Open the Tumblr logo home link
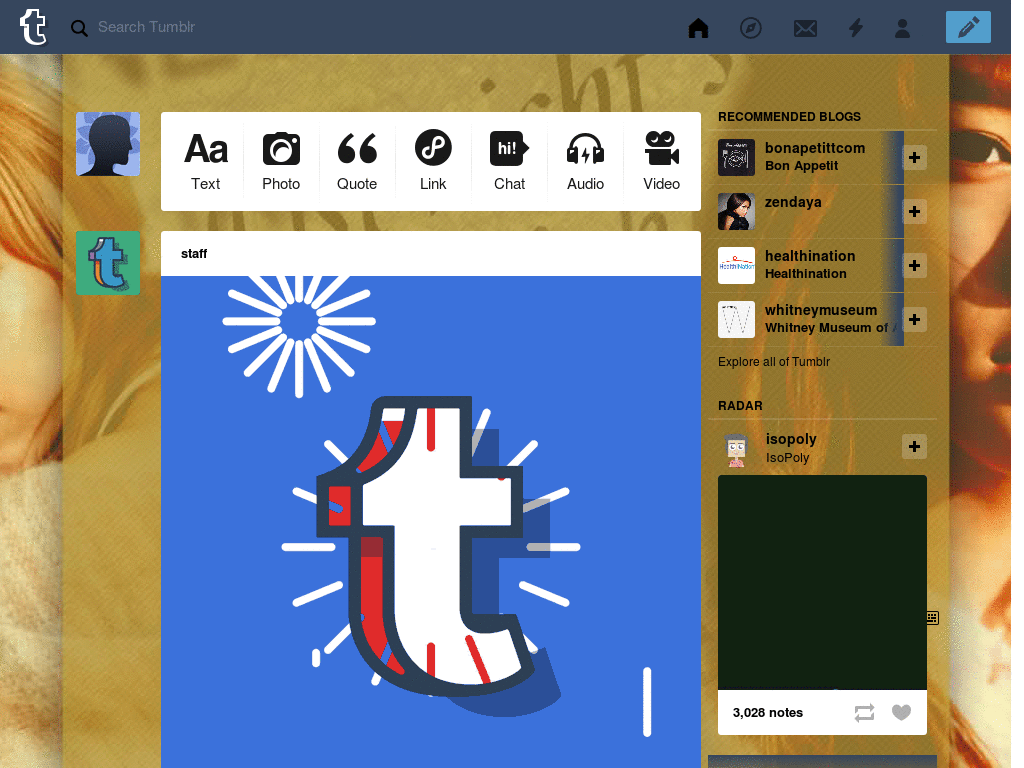The width and height of the screenshot is (1024, 768). [x=33, y=27]
